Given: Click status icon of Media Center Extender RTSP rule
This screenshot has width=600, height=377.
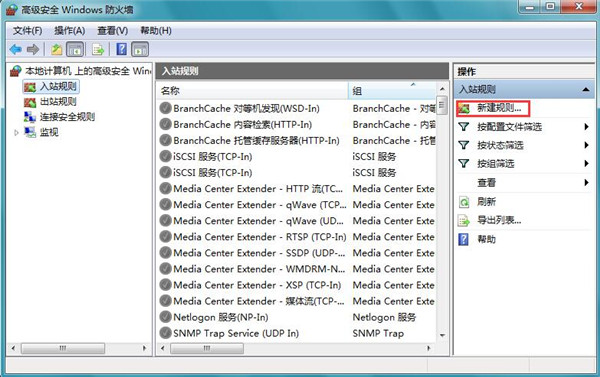Looking at the screenshot, I should pyautogui.click(x=165, y=237).
